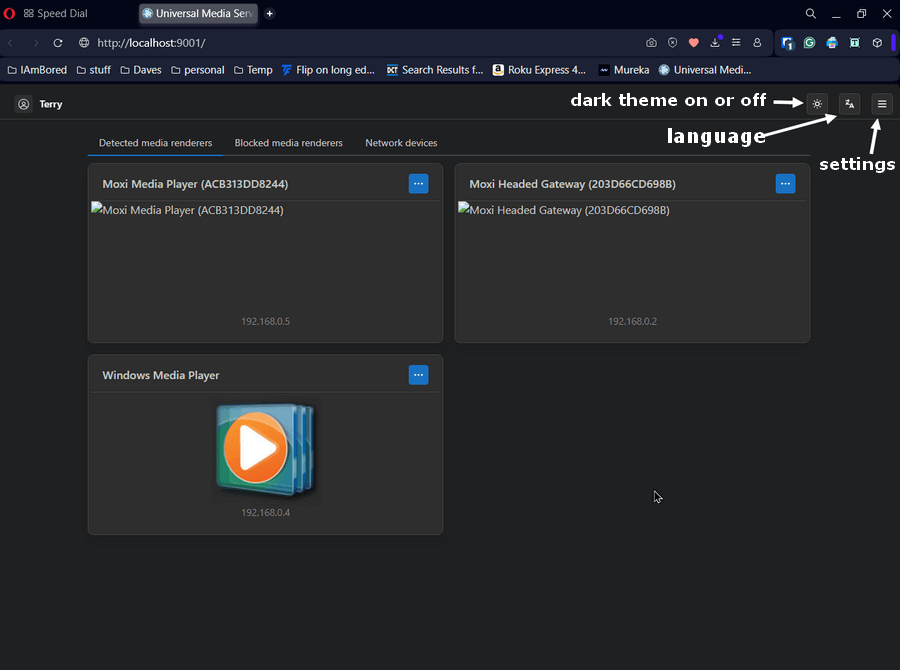Switch to Network devices tab
Screen dimensions: 900x670
point(401,143)
